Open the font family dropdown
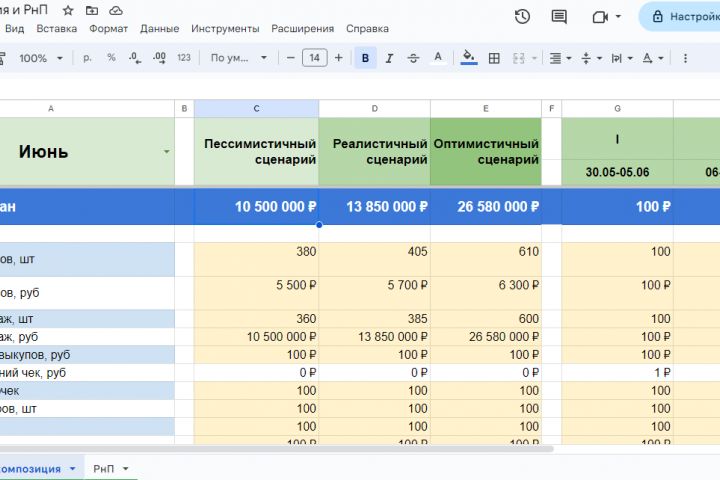This screenshot has height=480, width=720. (x=238, y=58)
